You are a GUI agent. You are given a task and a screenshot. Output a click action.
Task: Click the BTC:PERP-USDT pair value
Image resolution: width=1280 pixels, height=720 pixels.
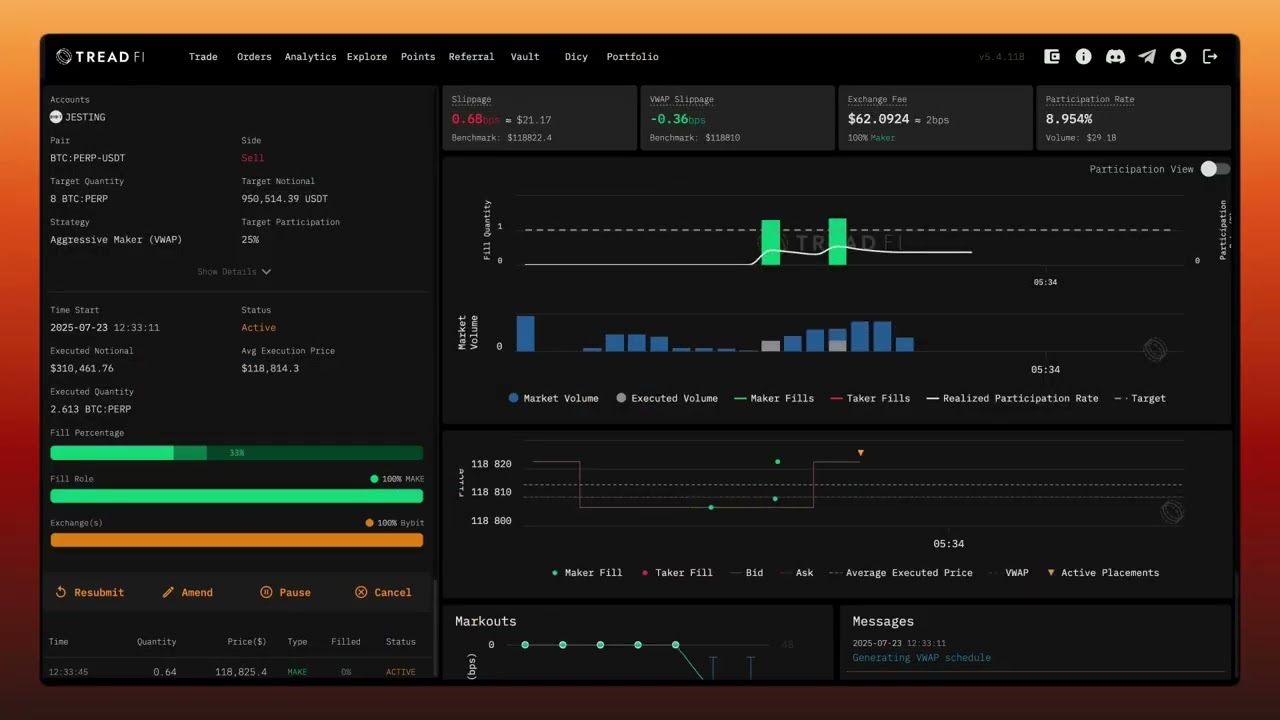click(88, 158)
